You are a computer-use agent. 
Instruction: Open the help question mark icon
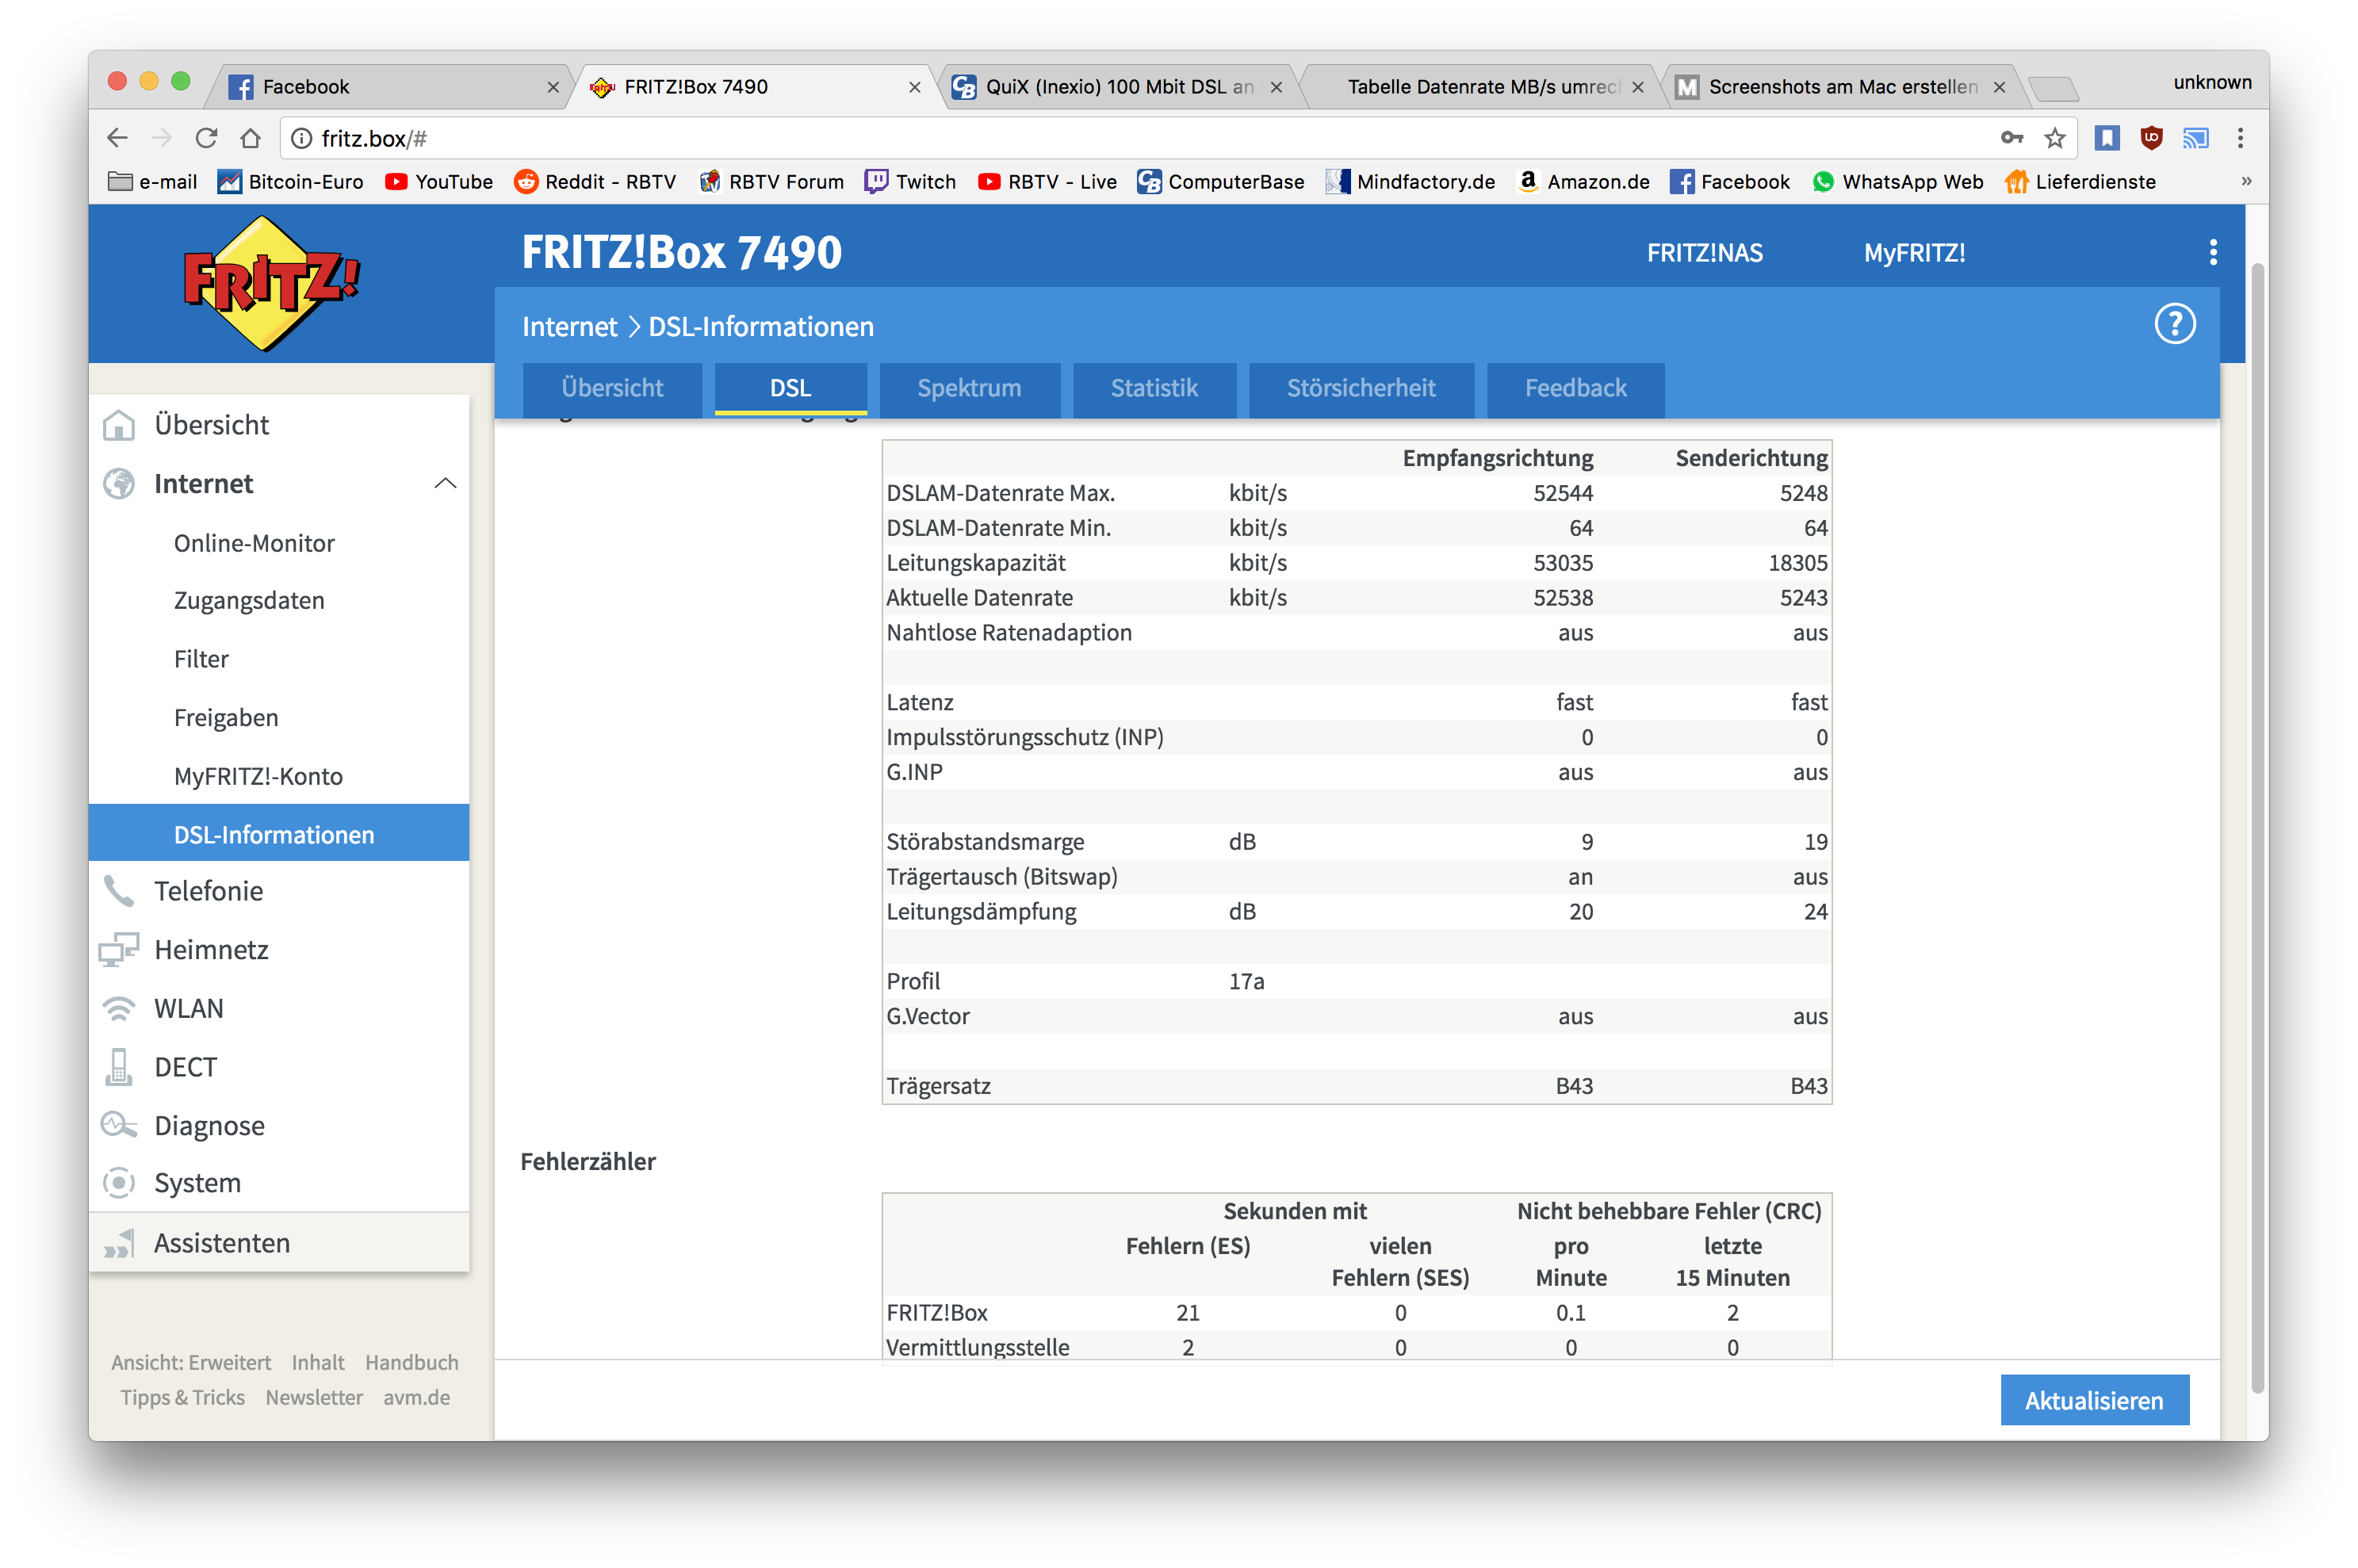click(2174, 324)
